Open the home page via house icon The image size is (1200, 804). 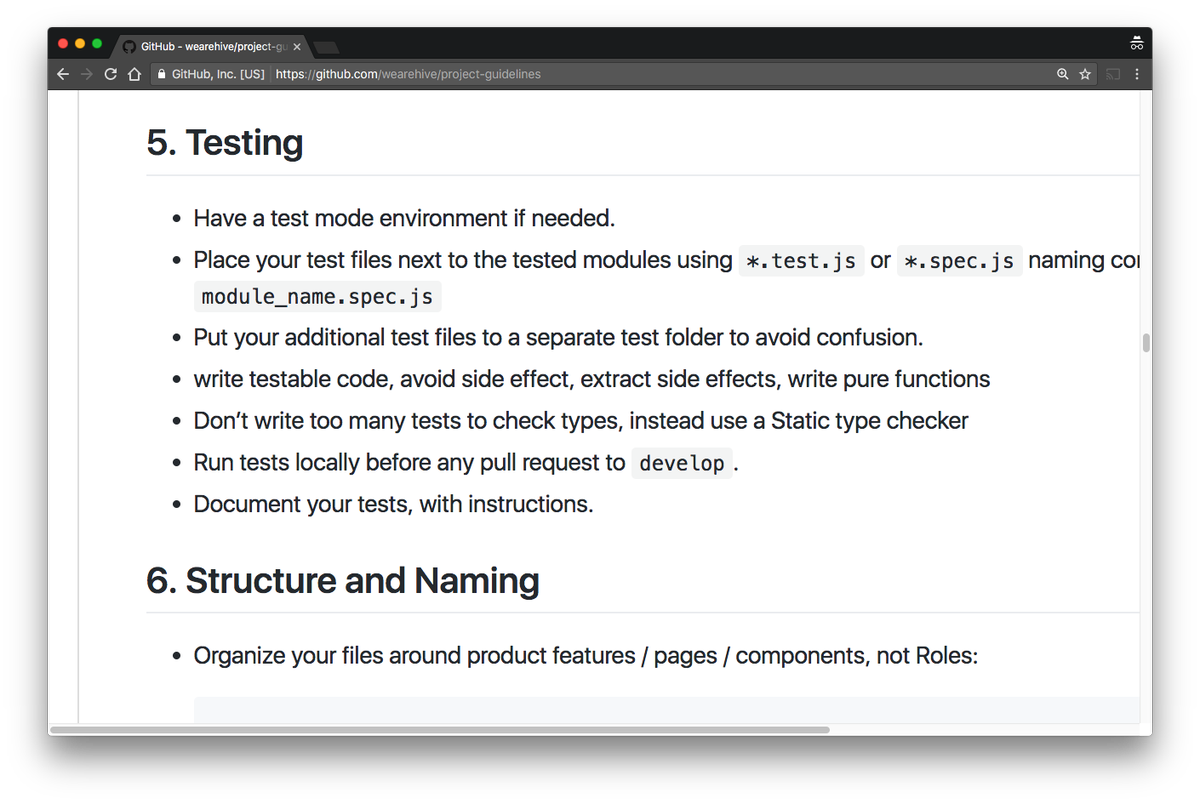pos(134,74)
